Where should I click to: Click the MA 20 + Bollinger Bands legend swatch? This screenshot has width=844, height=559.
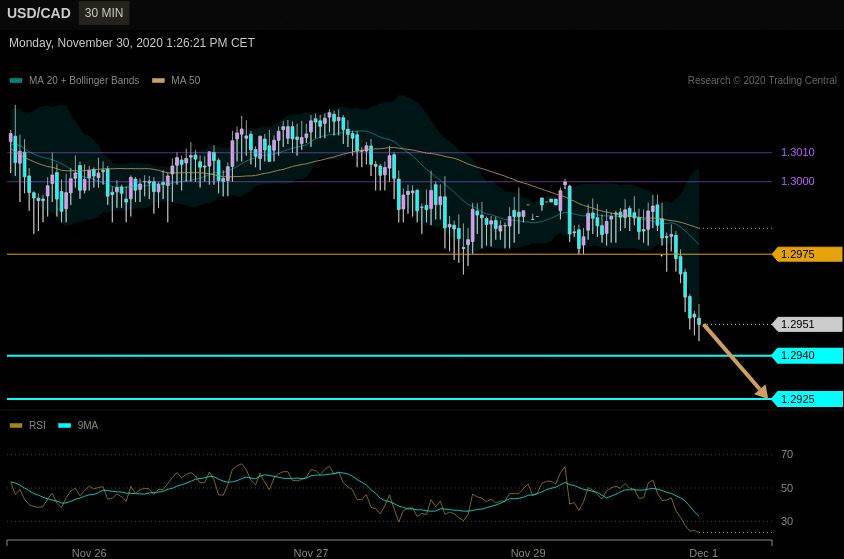point(16,81)
